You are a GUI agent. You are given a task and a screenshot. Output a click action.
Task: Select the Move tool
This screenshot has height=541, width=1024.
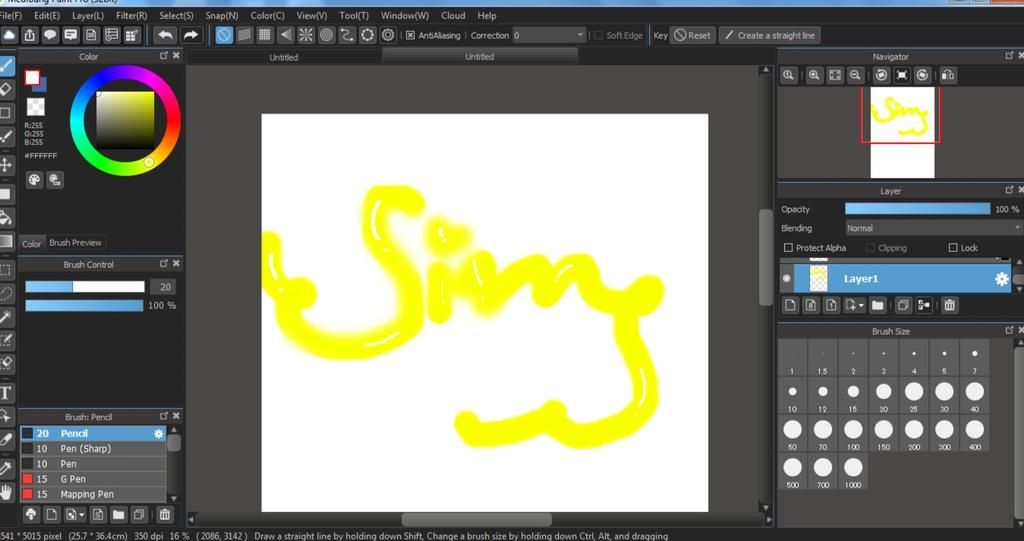6,164
